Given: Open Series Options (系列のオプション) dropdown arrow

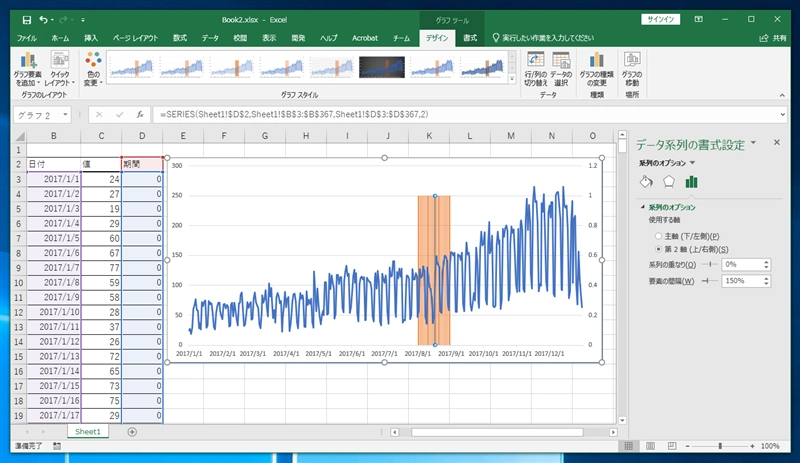Looking at the screenshot, I should [692, 163].
